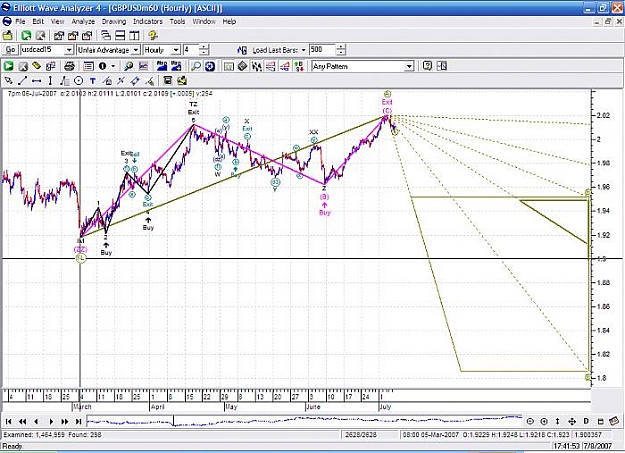
Task: Select the text T drawing tool
Action: (92, 81)
